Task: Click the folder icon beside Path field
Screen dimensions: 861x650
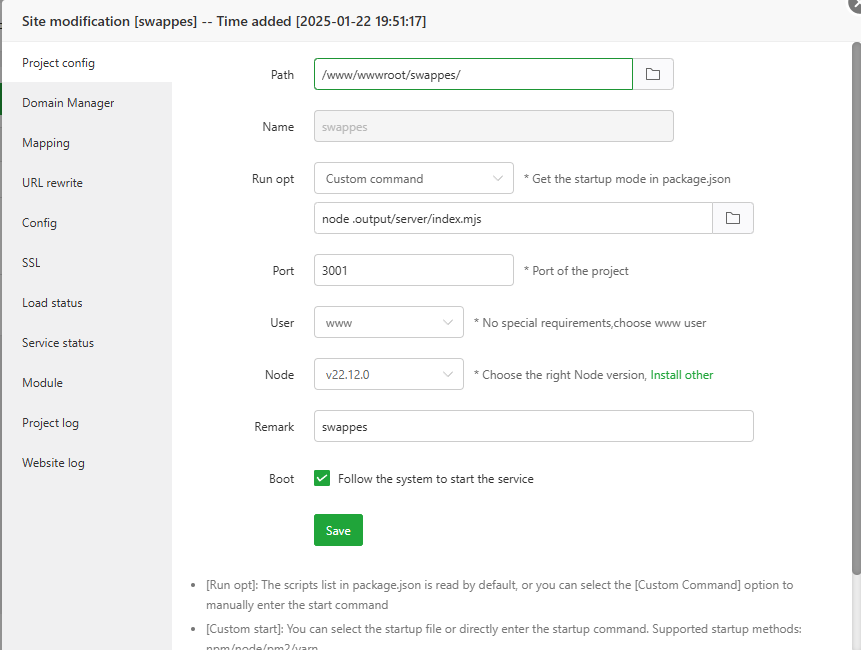Action: (x=653, y=74)
